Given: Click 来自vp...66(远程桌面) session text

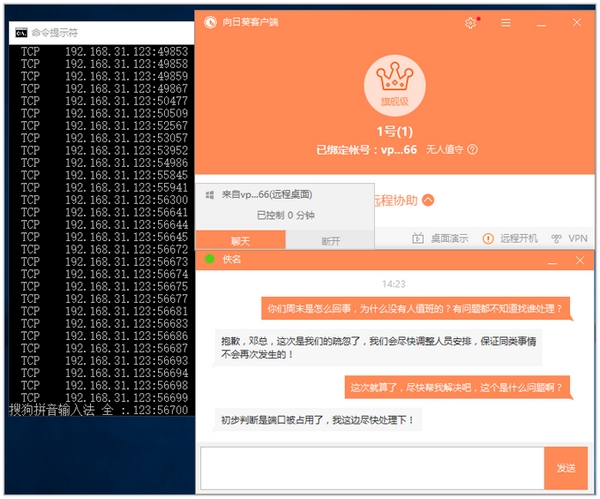Looking at the screenshot, I should click(267, 194).
